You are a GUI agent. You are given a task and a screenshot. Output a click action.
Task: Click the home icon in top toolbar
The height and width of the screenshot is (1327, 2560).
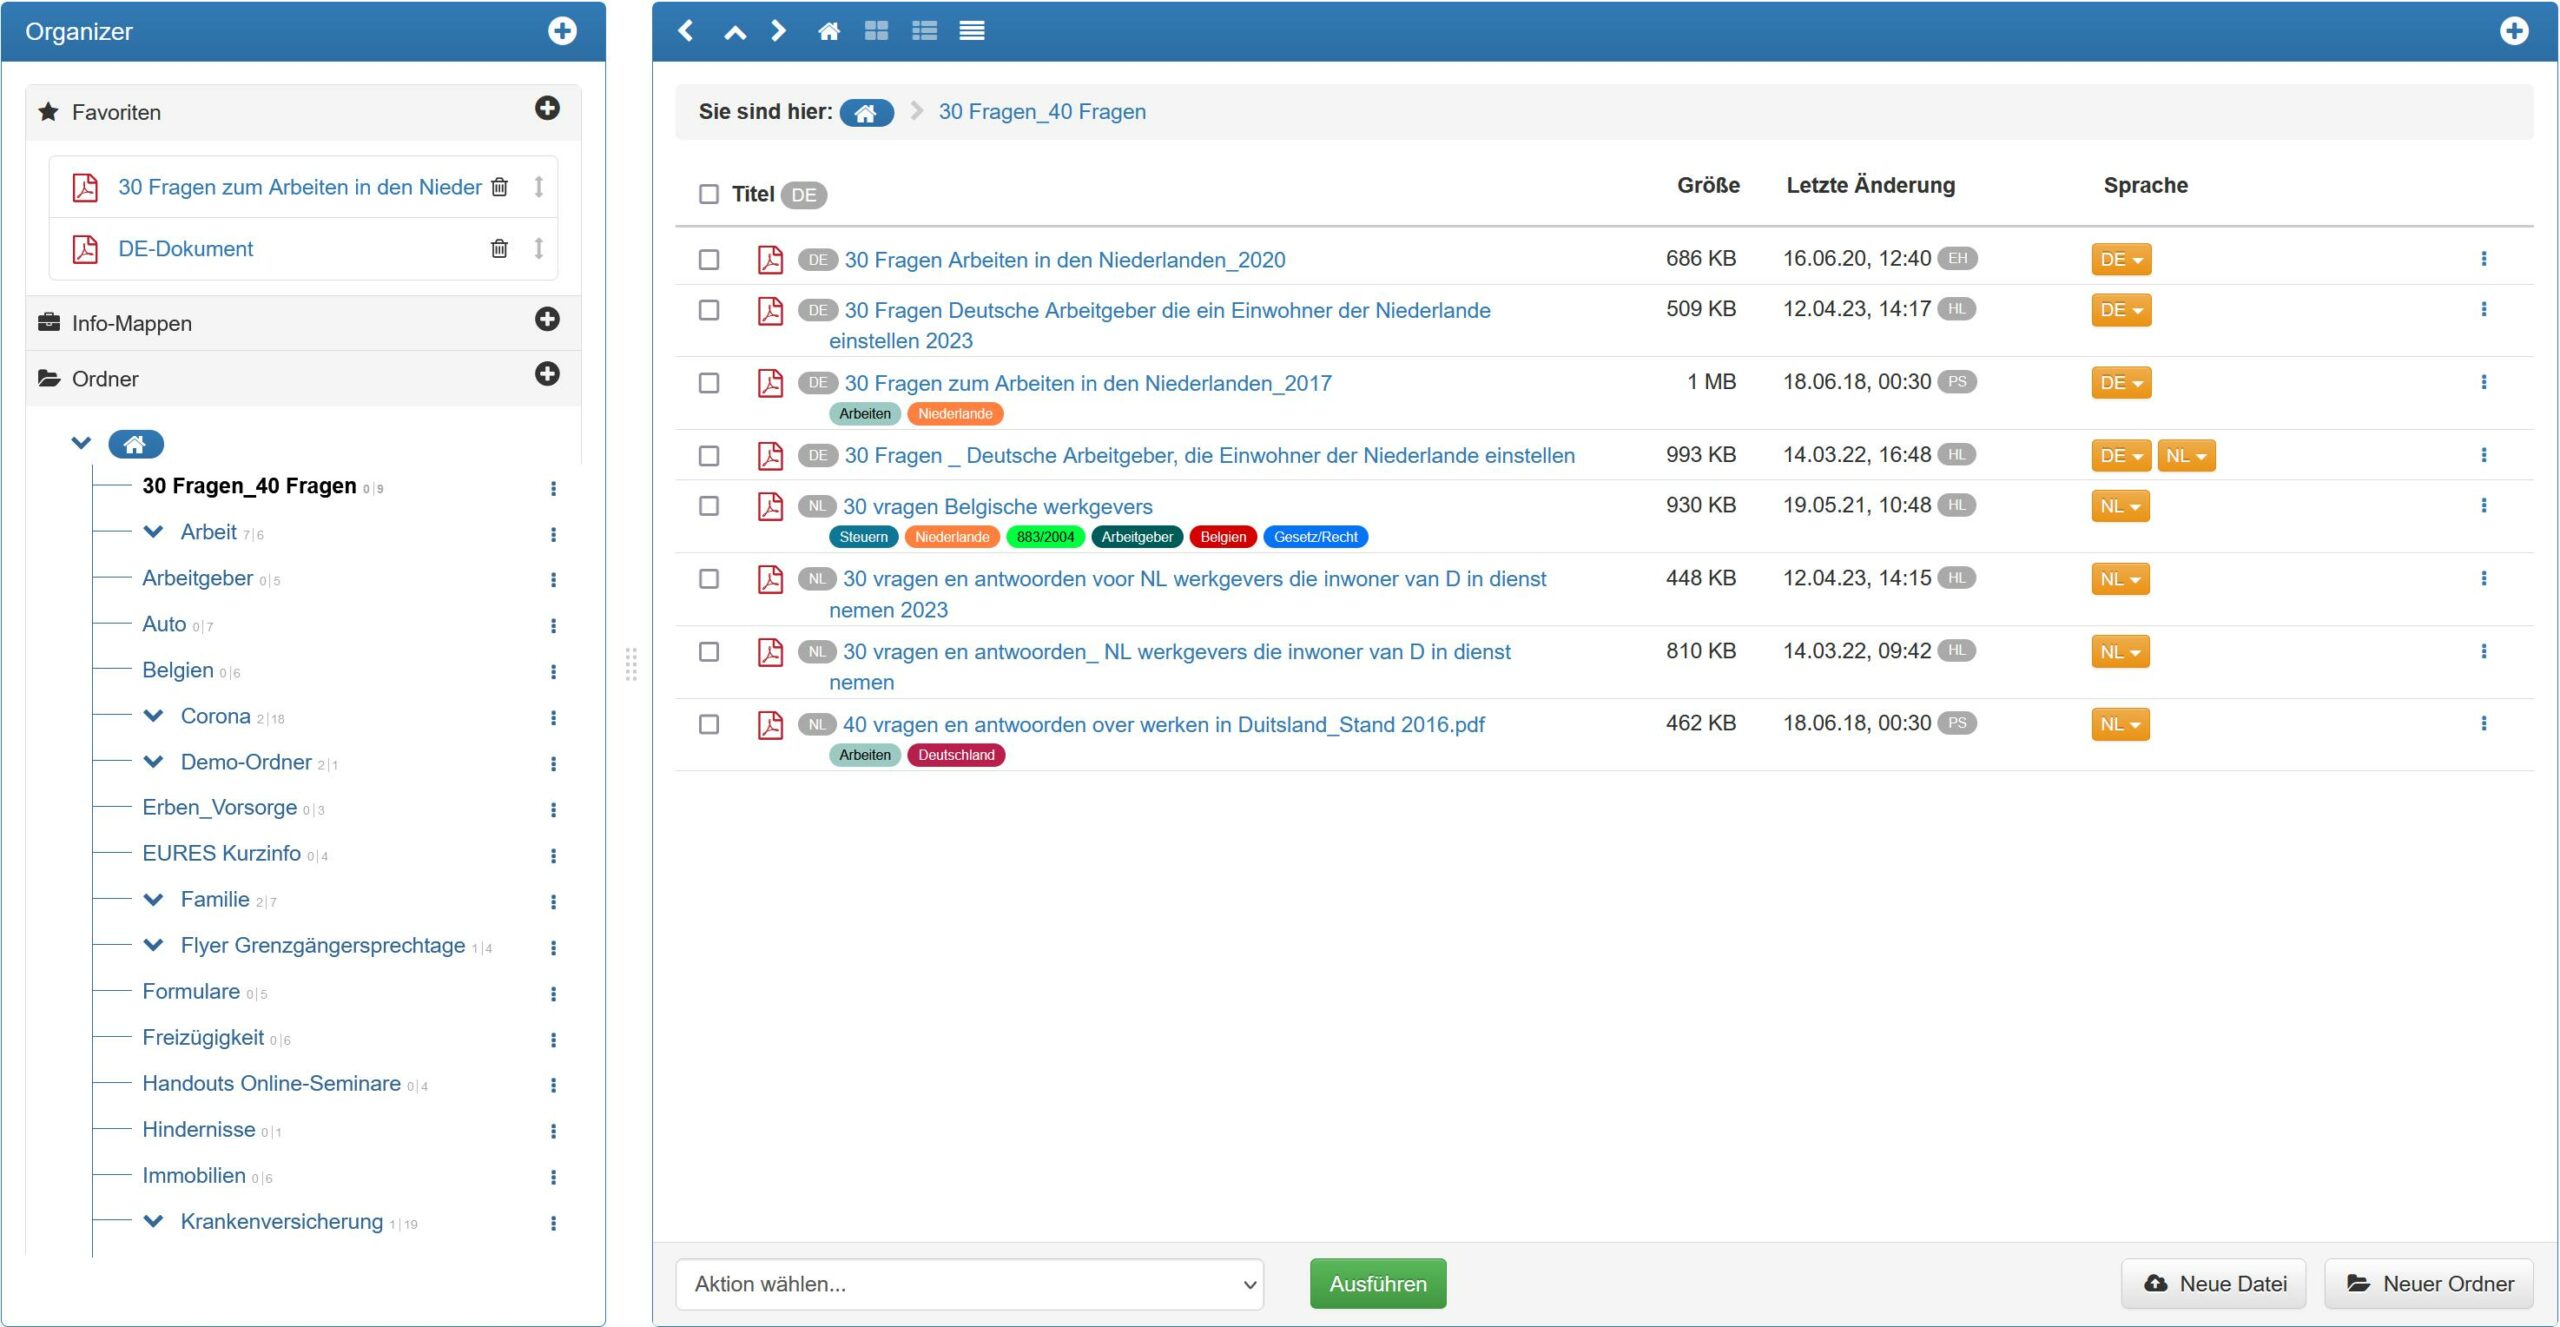828,31
